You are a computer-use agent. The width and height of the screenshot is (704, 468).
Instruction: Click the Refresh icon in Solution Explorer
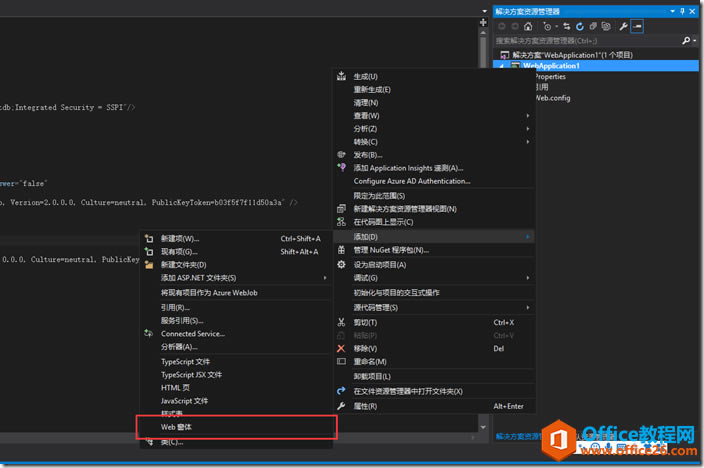(578, 26)
